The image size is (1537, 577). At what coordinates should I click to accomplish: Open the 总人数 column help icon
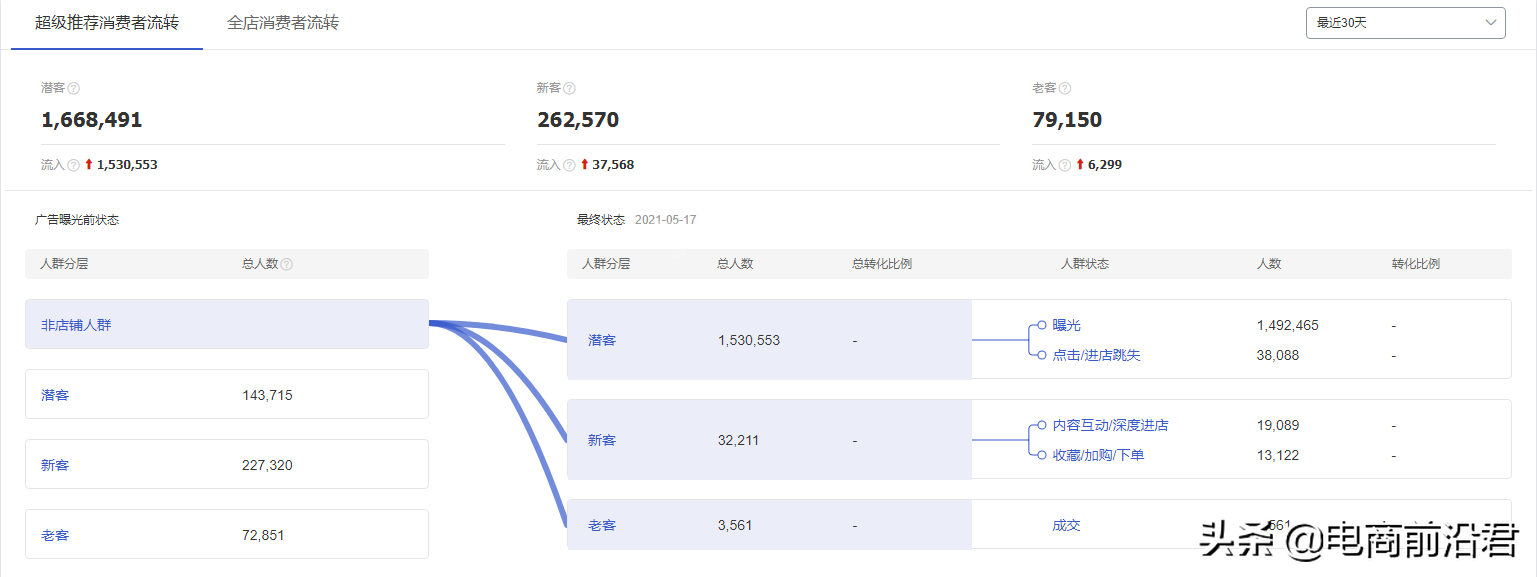tap(289, 263)
